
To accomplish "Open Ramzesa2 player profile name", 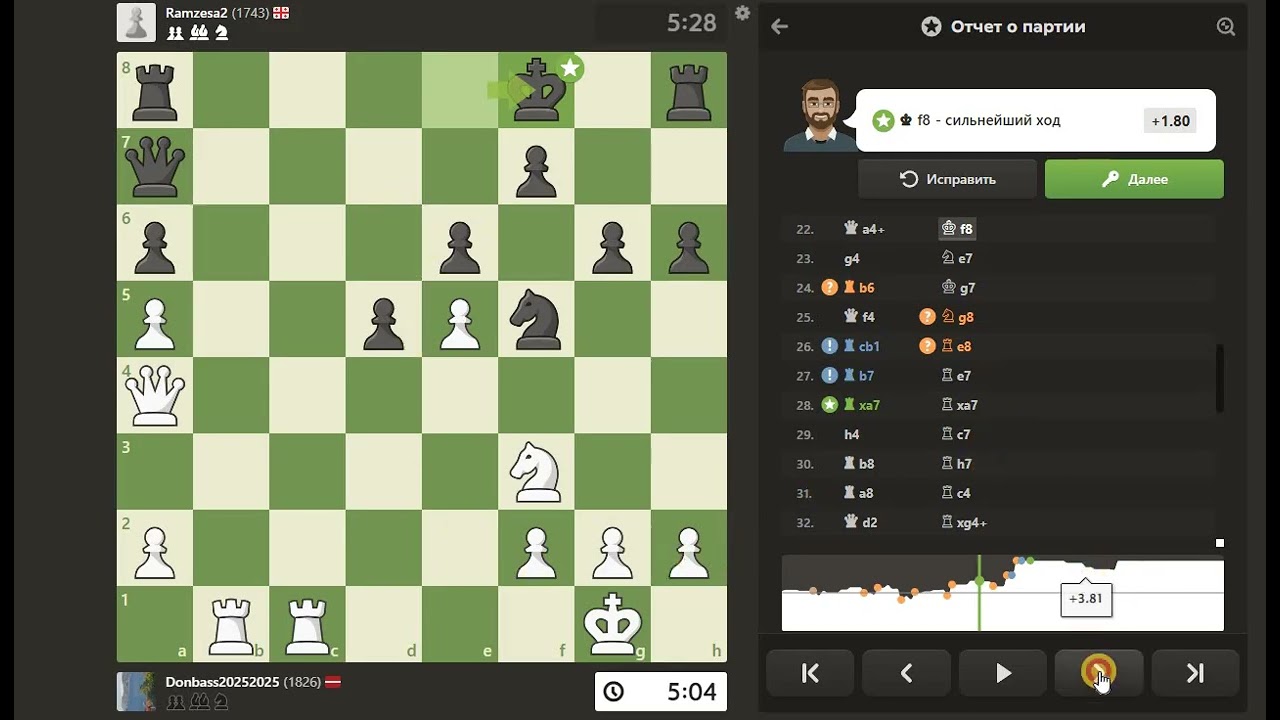I will 197,13.
